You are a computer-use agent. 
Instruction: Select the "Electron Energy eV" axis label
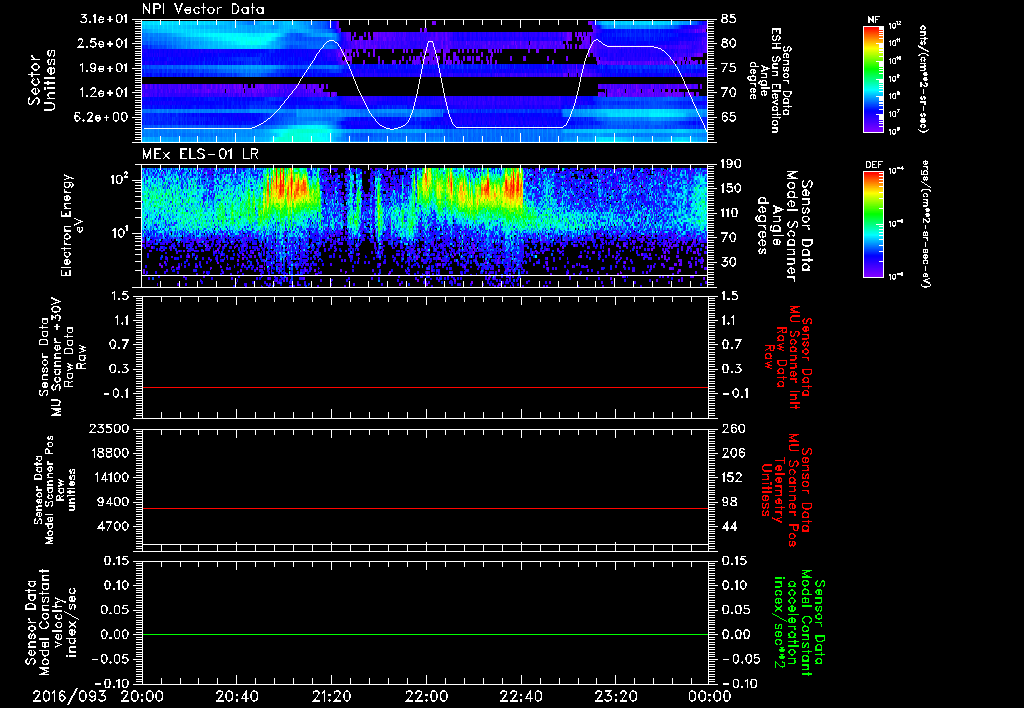coord(73,225)
